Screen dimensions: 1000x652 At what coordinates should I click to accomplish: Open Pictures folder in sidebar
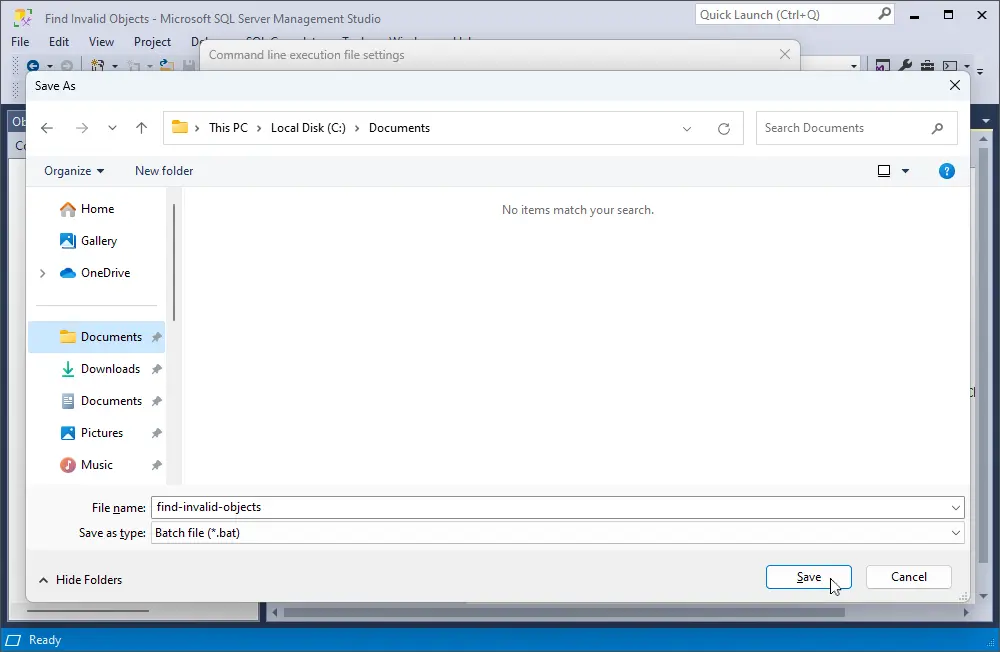point(101,433)
